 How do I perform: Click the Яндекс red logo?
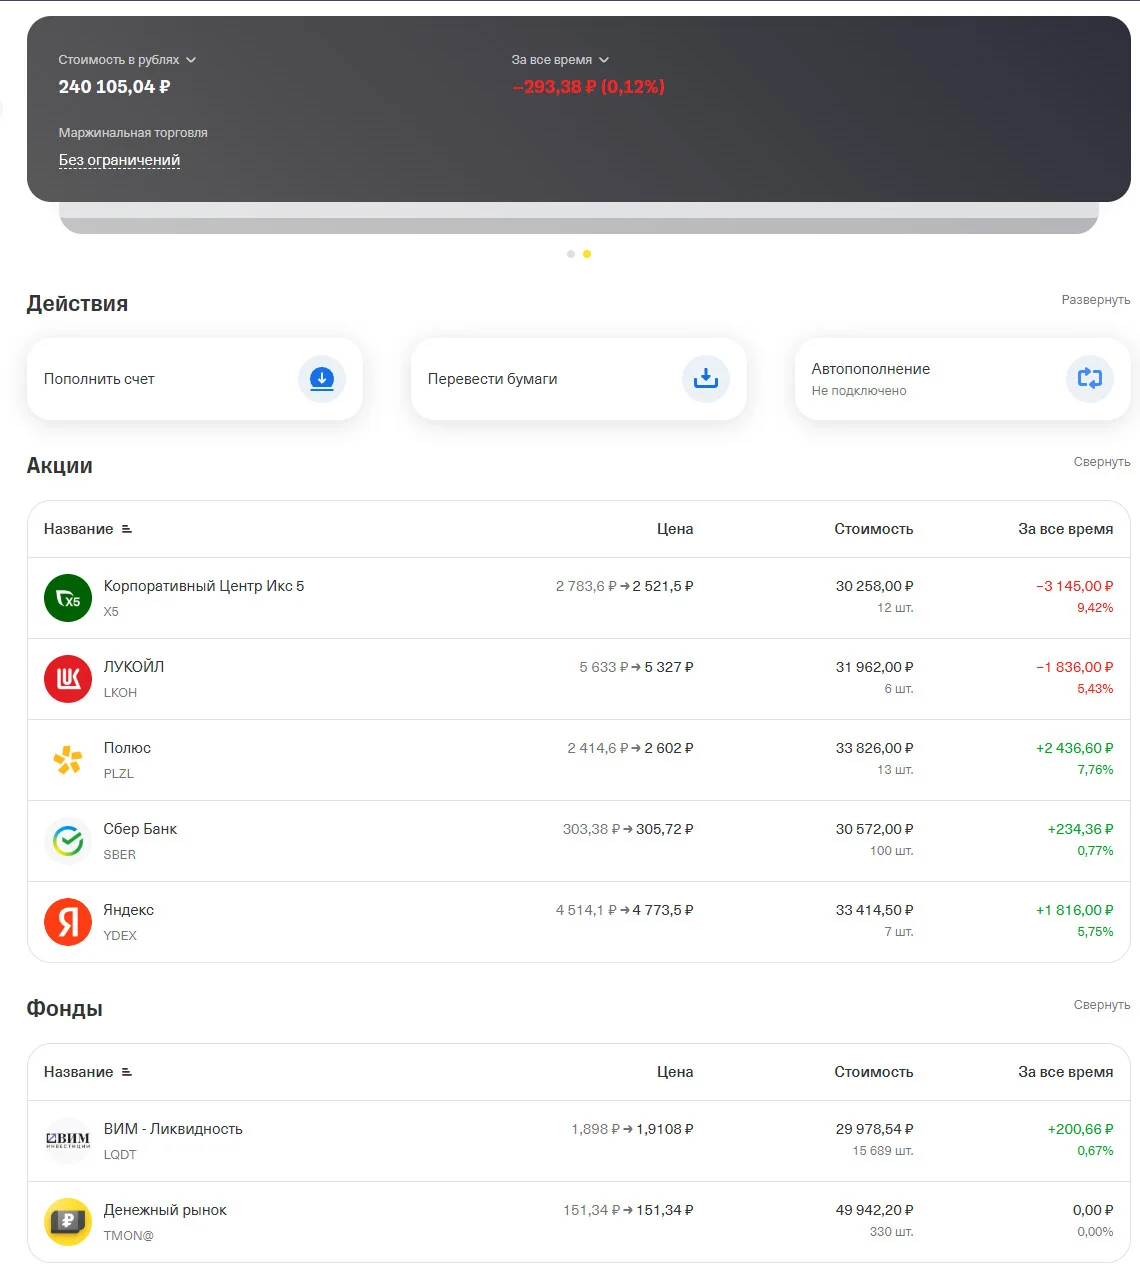68,922
